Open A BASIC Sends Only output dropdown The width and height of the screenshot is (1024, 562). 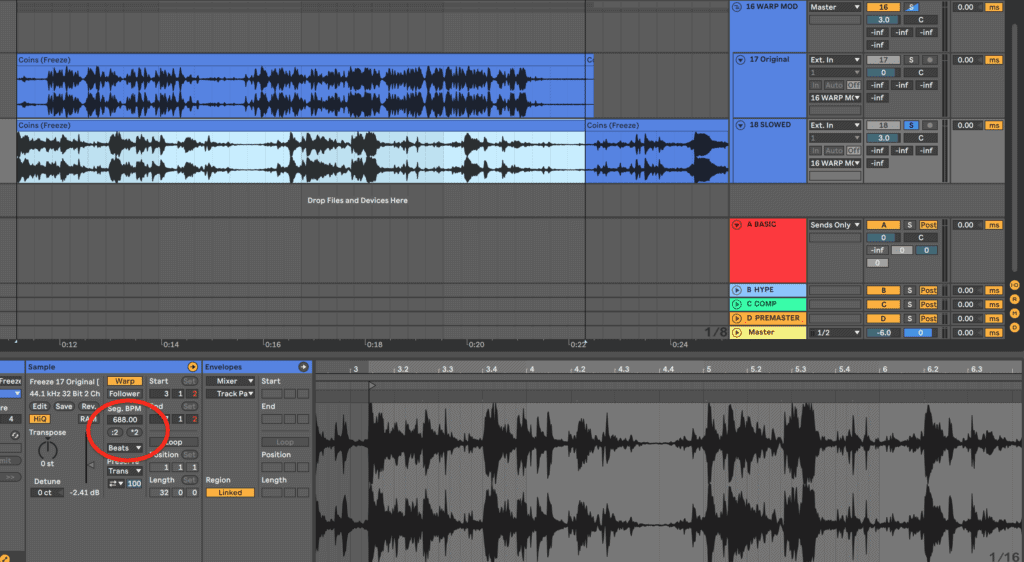pos(835,225)
